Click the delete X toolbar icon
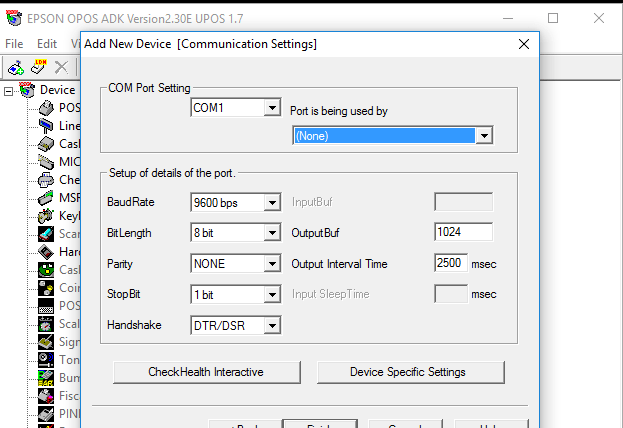The image size is (623, 428). pos(61,67)
